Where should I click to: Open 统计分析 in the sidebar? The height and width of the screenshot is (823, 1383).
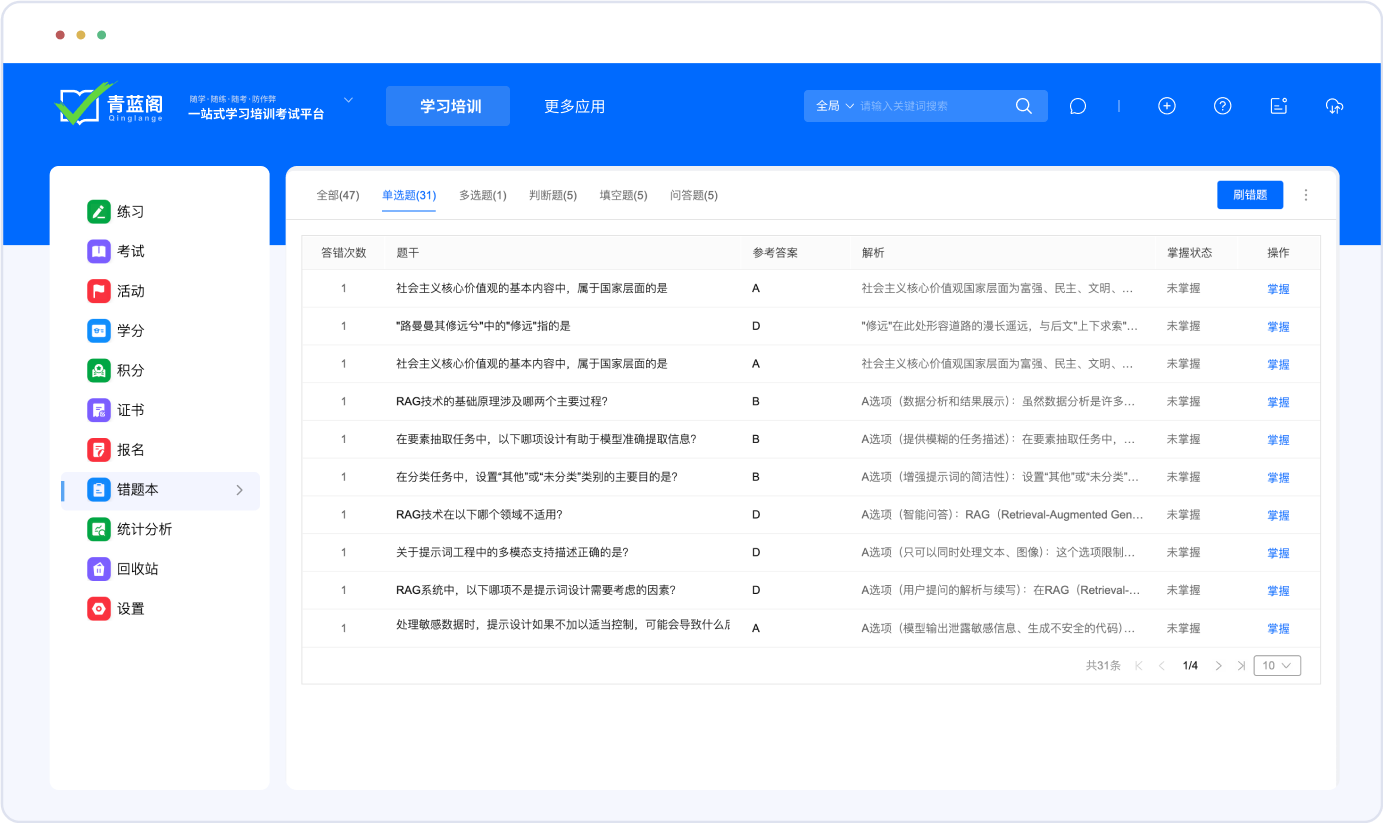(144, 529)
